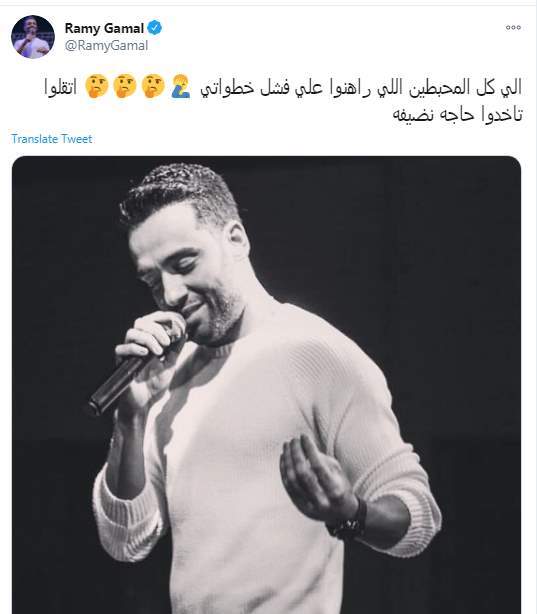Click the microphone in the photo

pyautogui.click(x=130, y=374)
